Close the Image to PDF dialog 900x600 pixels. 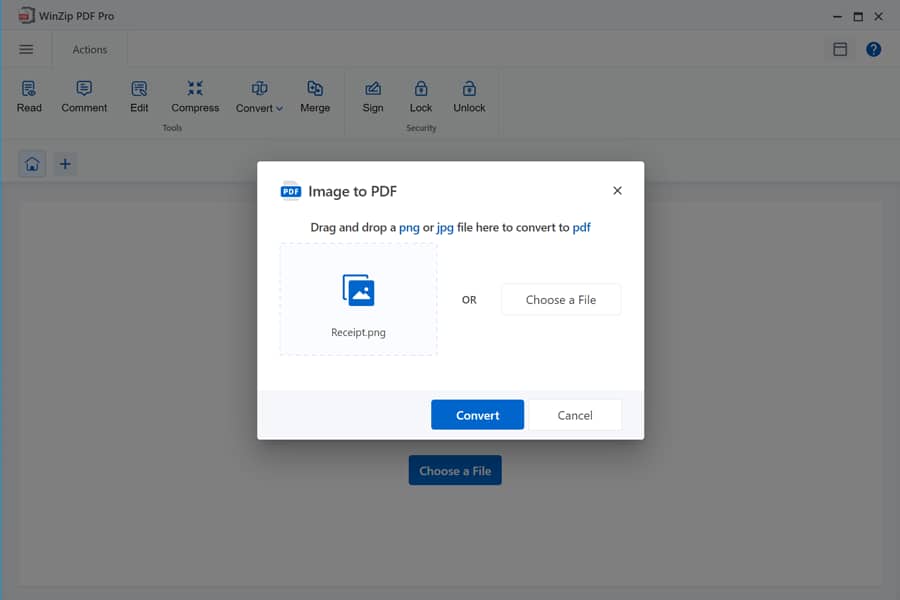tap(617, 190)
